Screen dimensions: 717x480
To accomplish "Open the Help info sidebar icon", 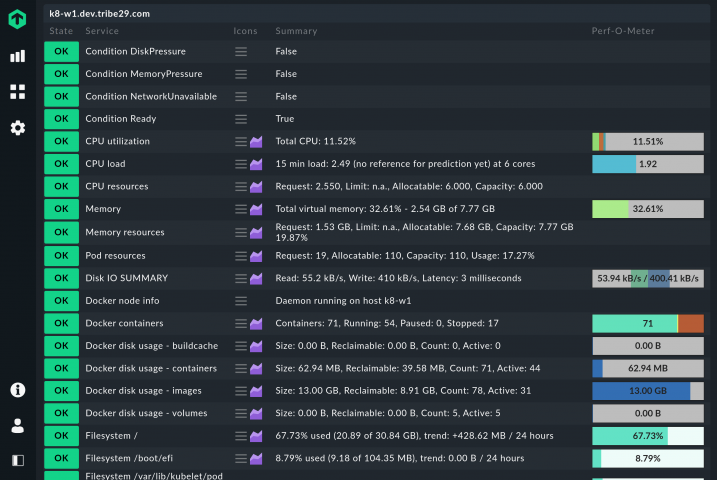I will [x=17, y=390].
